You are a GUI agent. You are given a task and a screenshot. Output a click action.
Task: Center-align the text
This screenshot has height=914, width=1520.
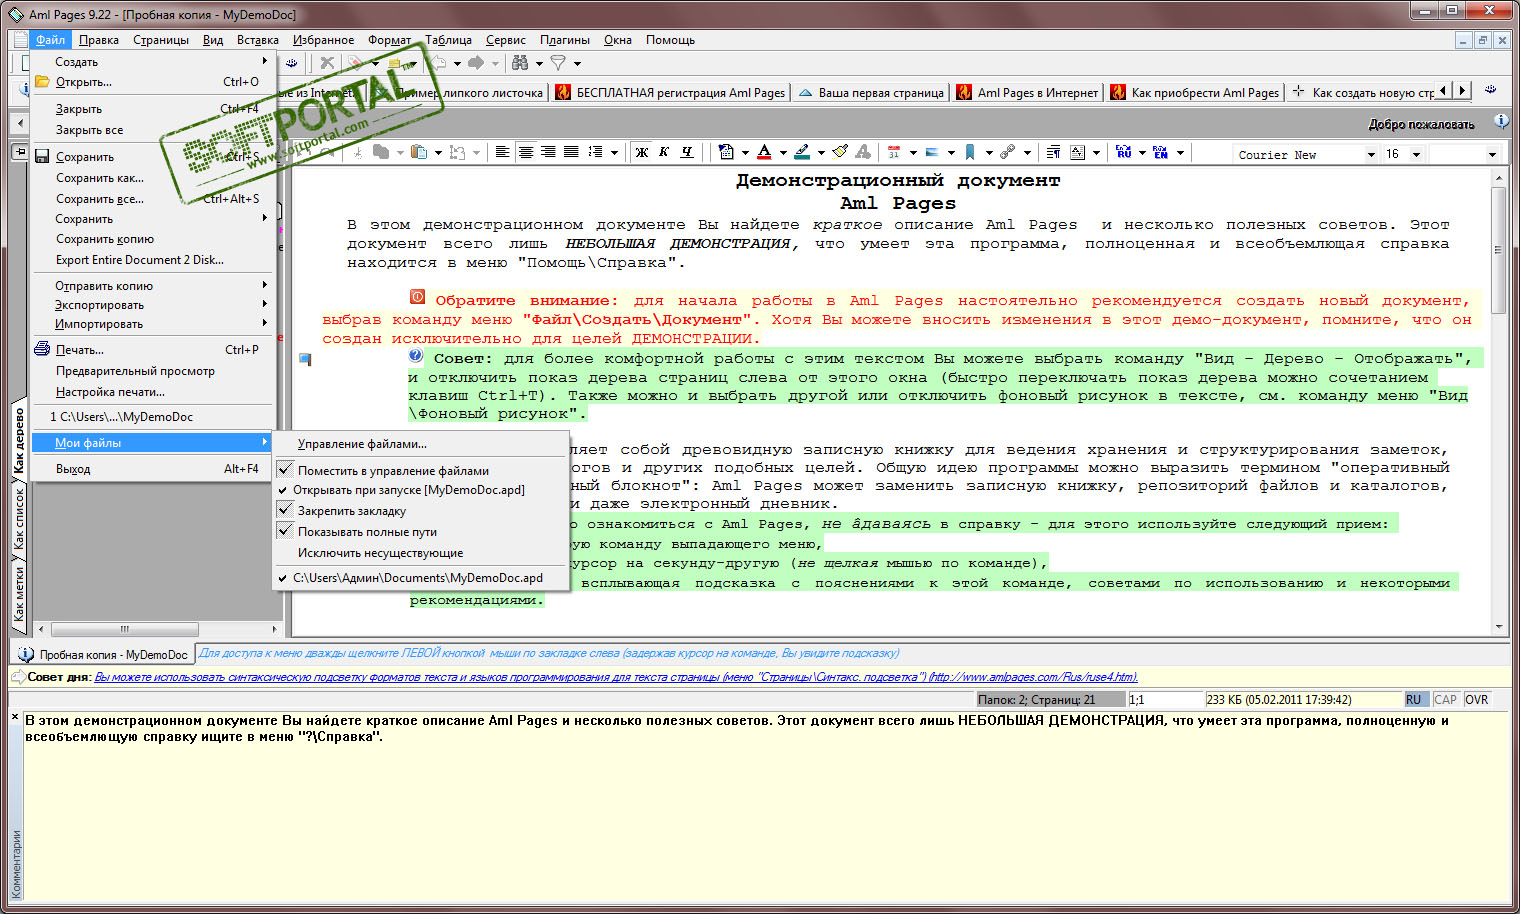tap(525, 152)
